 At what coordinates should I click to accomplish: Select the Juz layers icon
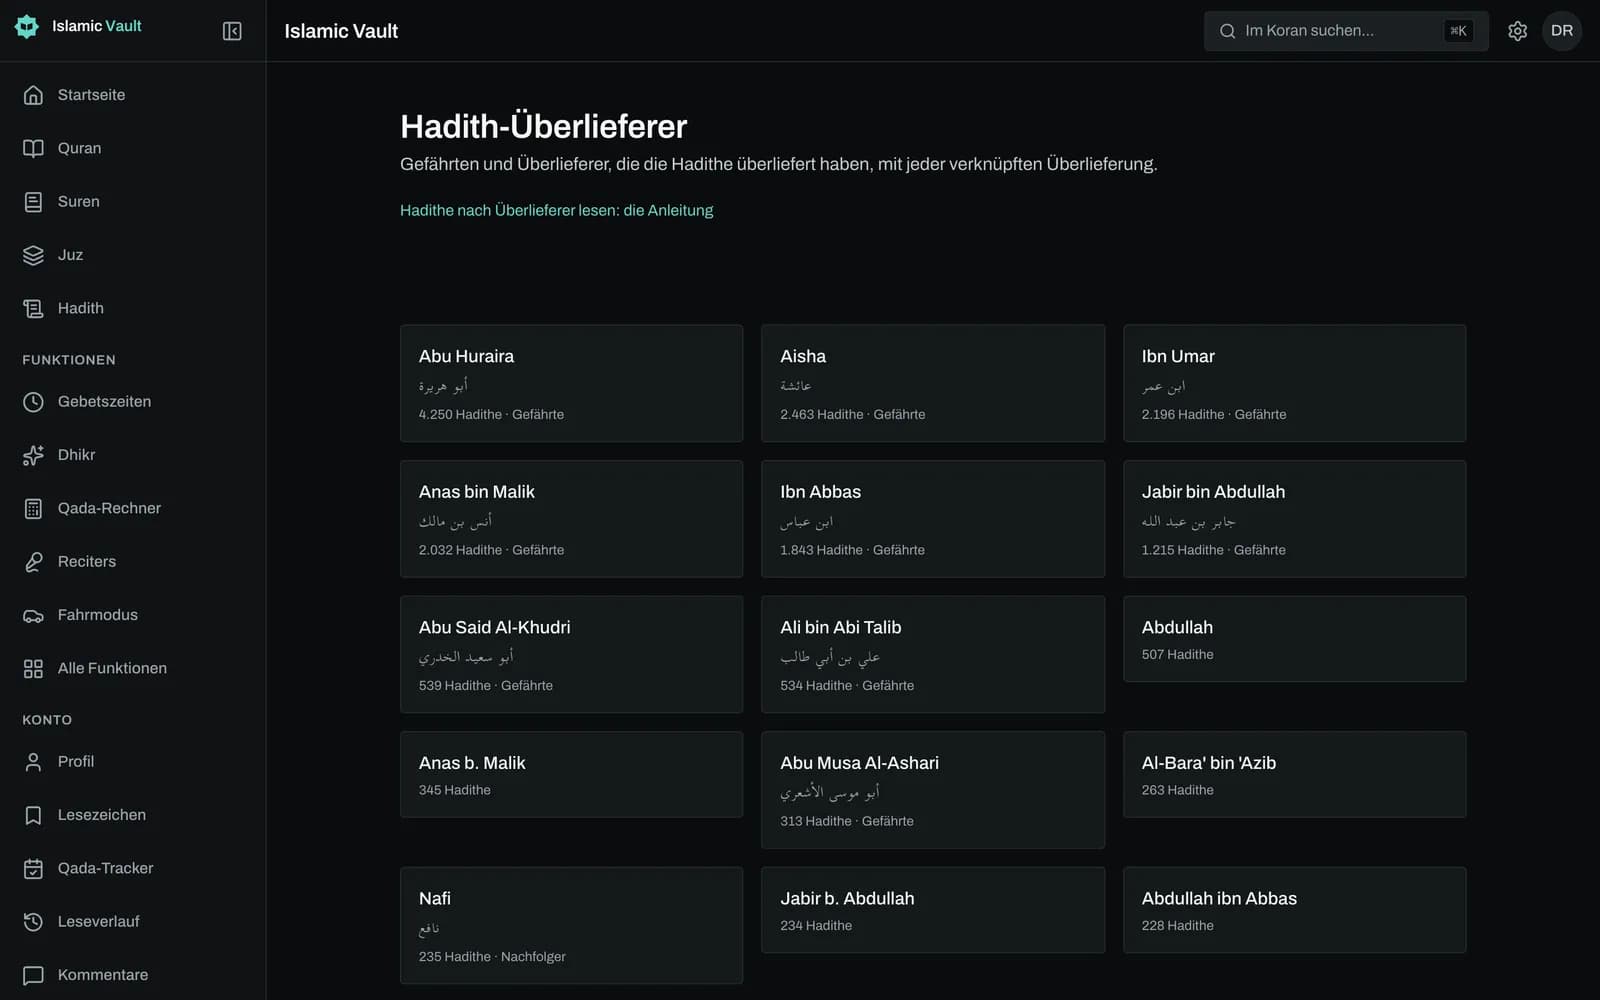[33, 255]
